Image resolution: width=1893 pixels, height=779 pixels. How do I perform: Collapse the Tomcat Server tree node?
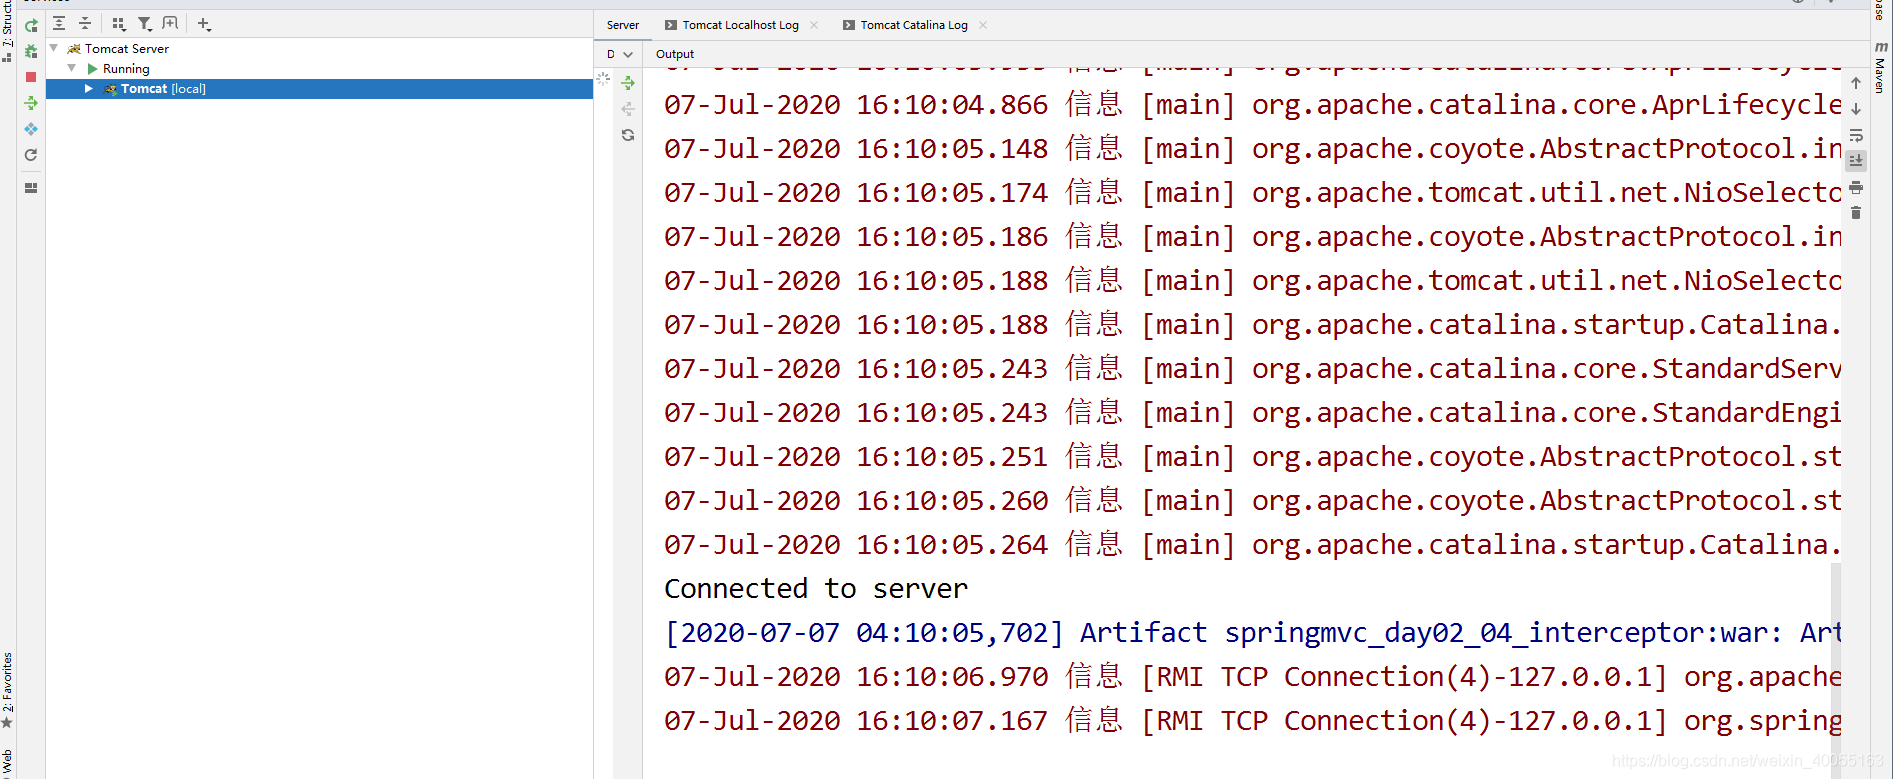54,48
